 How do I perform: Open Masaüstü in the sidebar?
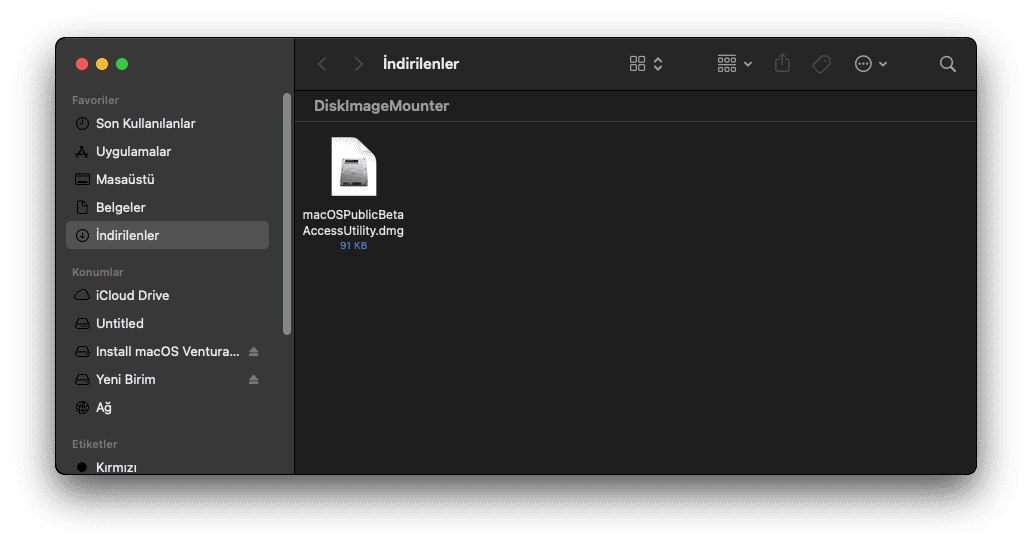(x=167, y=180)
